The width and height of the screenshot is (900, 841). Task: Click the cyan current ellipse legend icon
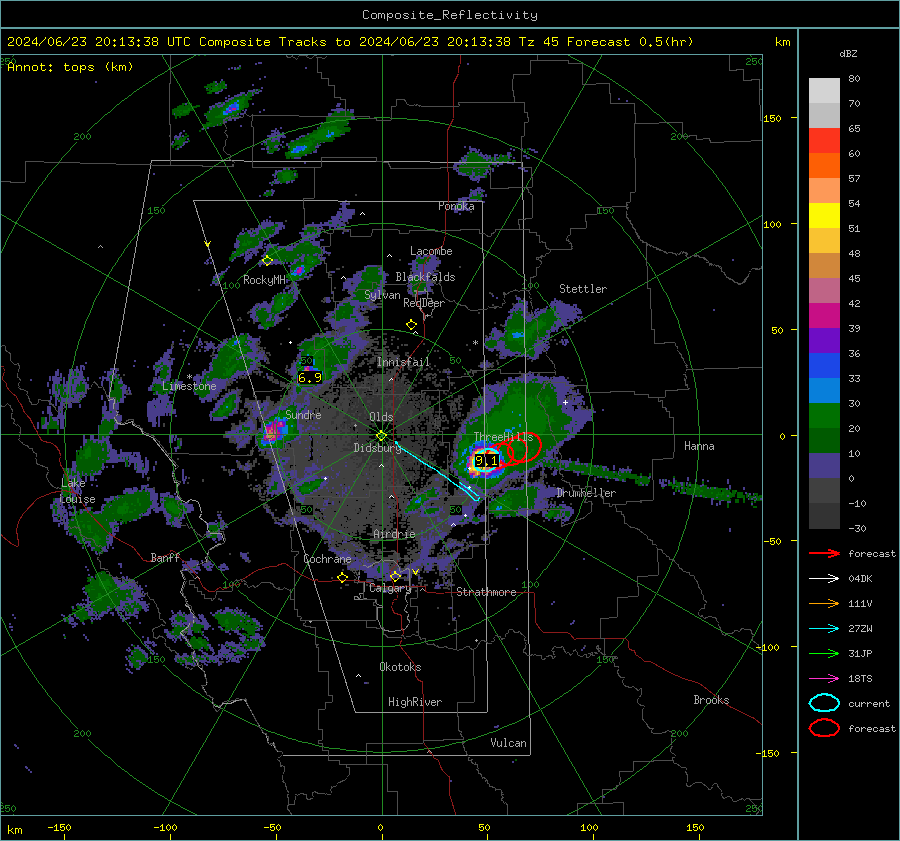(824, 703)
